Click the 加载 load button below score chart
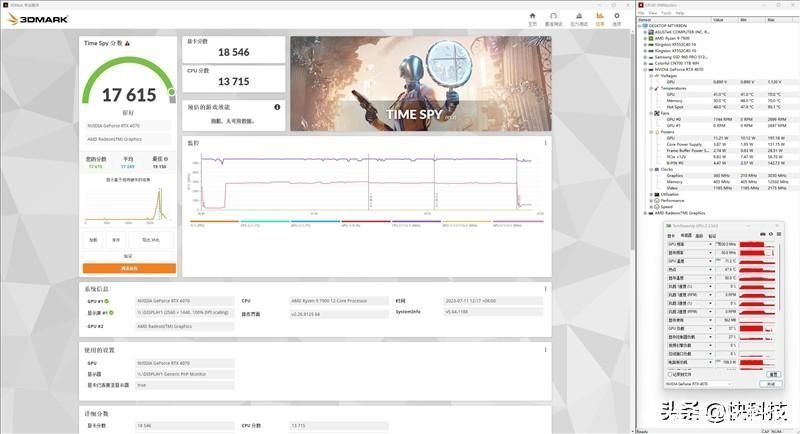 pos(93,240)
